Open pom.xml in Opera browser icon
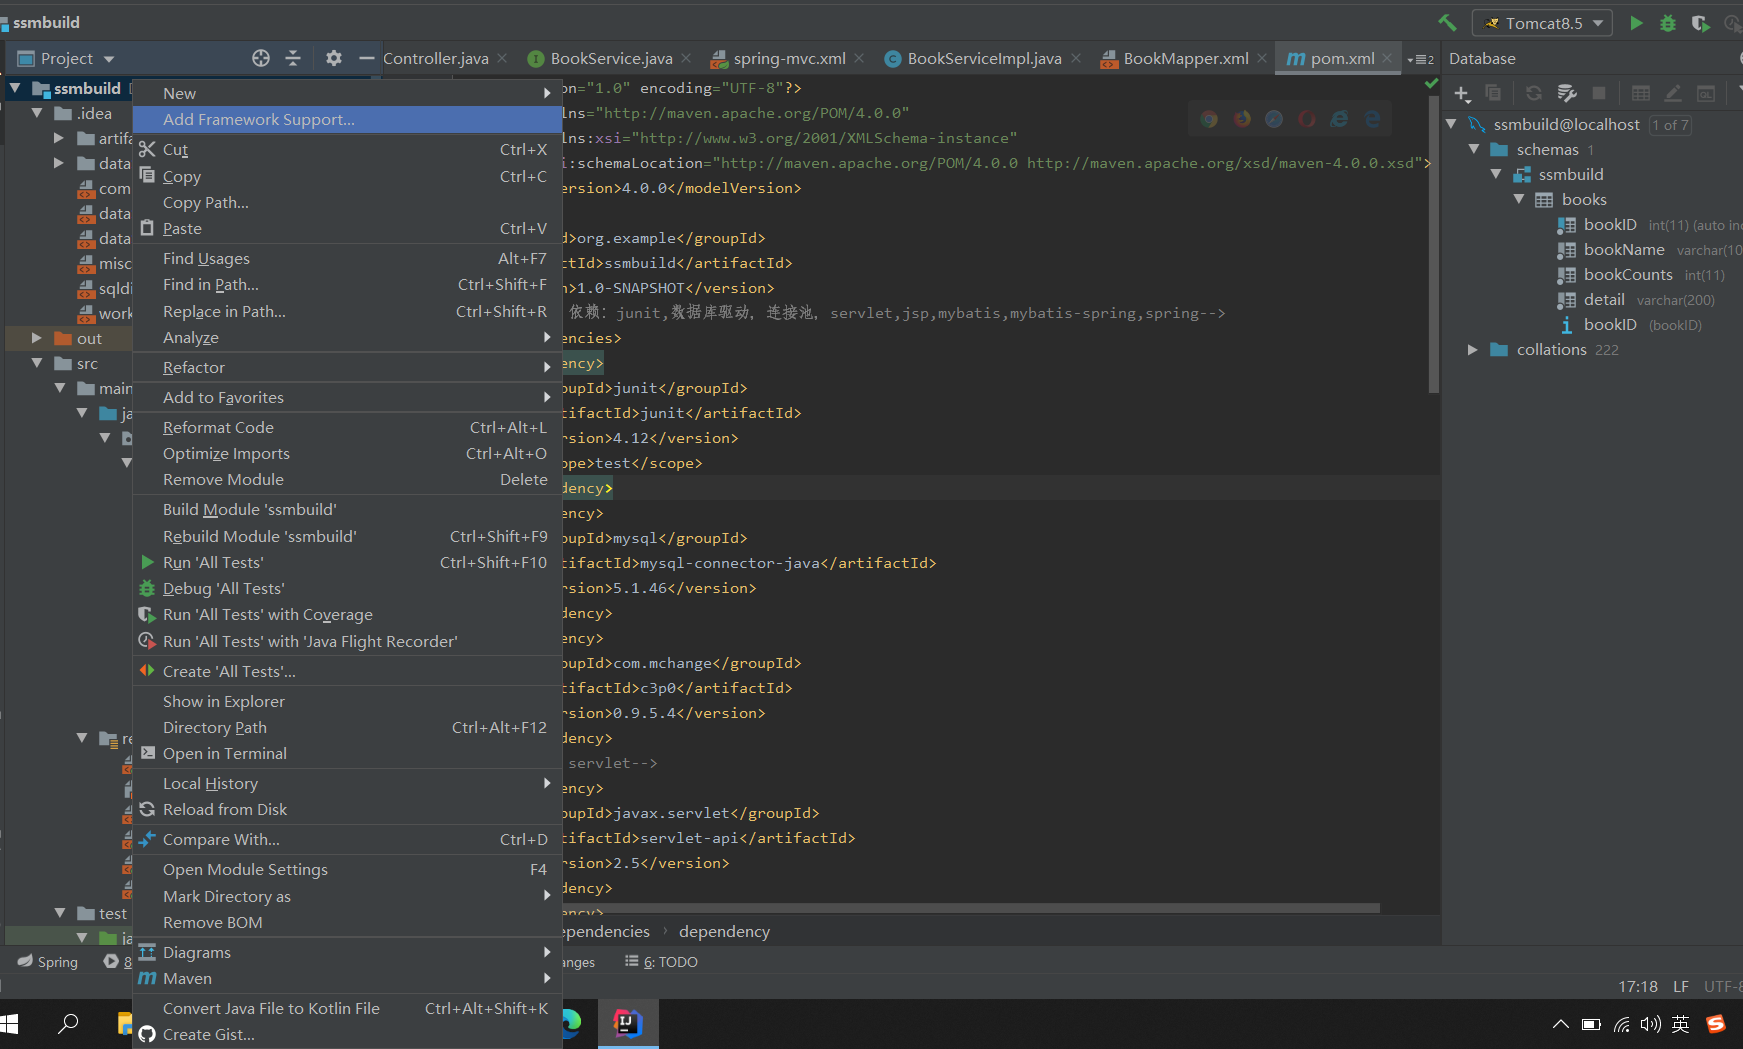The image size is (1743, 1049). (x=1307, y=119)
